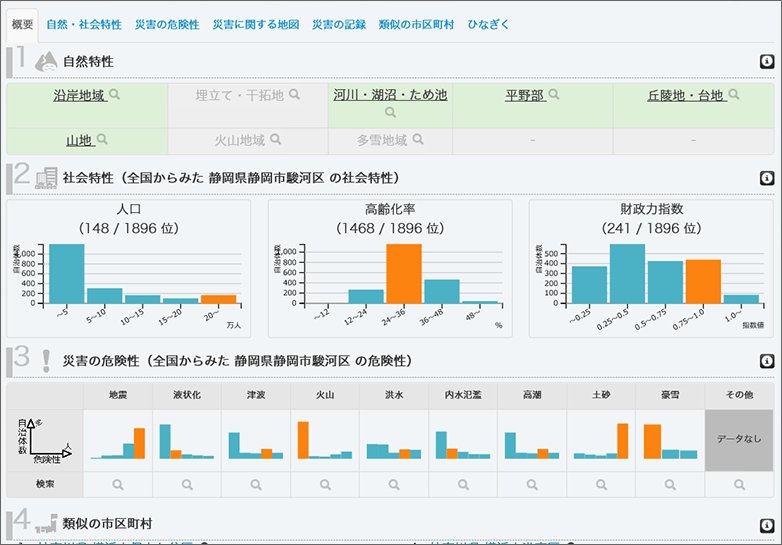This screenshot has width=782, height=545.
Task: Click the 河川・湖沼・ため池 link
Action: coord(390,95)
